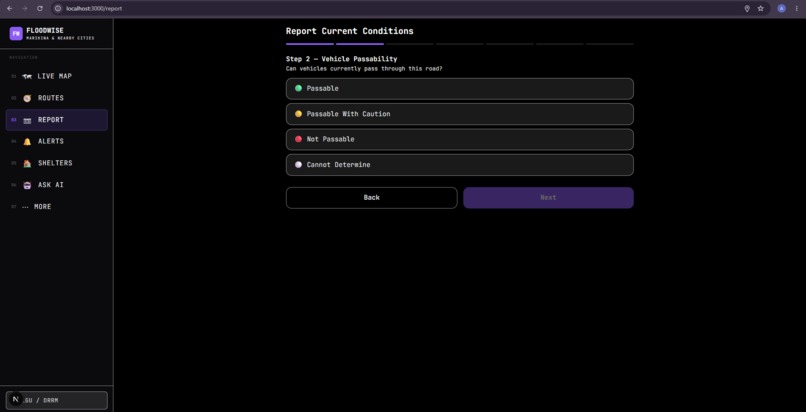Choose Passable With Caution
The height and width of the screenshot is (412, 806).
460,114
